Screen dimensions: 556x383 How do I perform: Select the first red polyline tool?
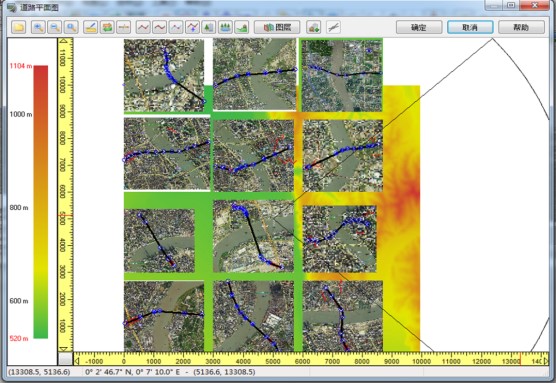pos(143,27)
